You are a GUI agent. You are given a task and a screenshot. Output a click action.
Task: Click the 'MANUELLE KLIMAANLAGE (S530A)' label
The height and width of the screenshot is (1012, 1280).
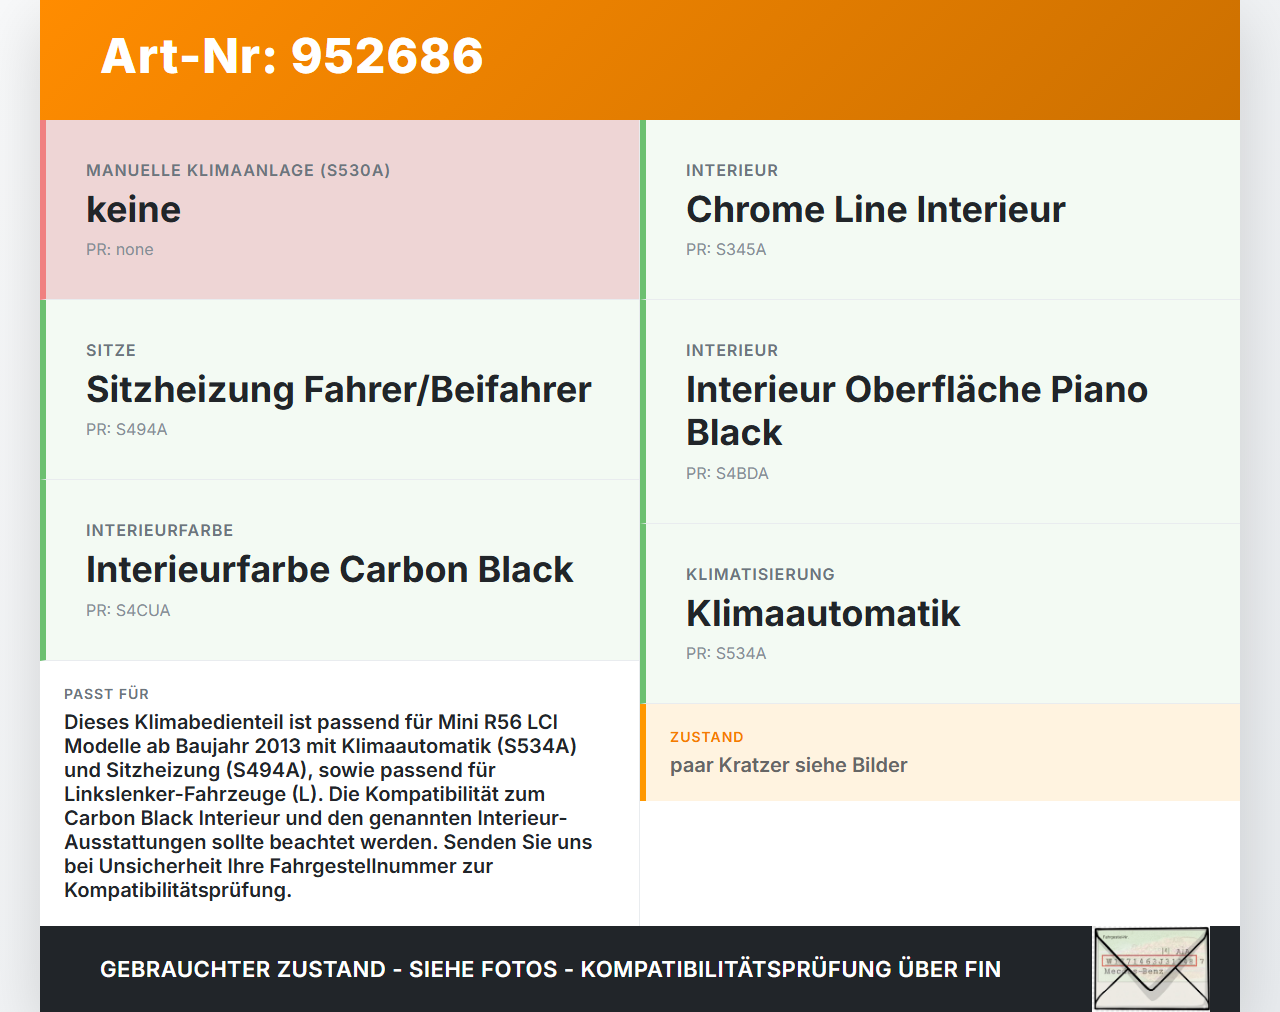[238, 170]
